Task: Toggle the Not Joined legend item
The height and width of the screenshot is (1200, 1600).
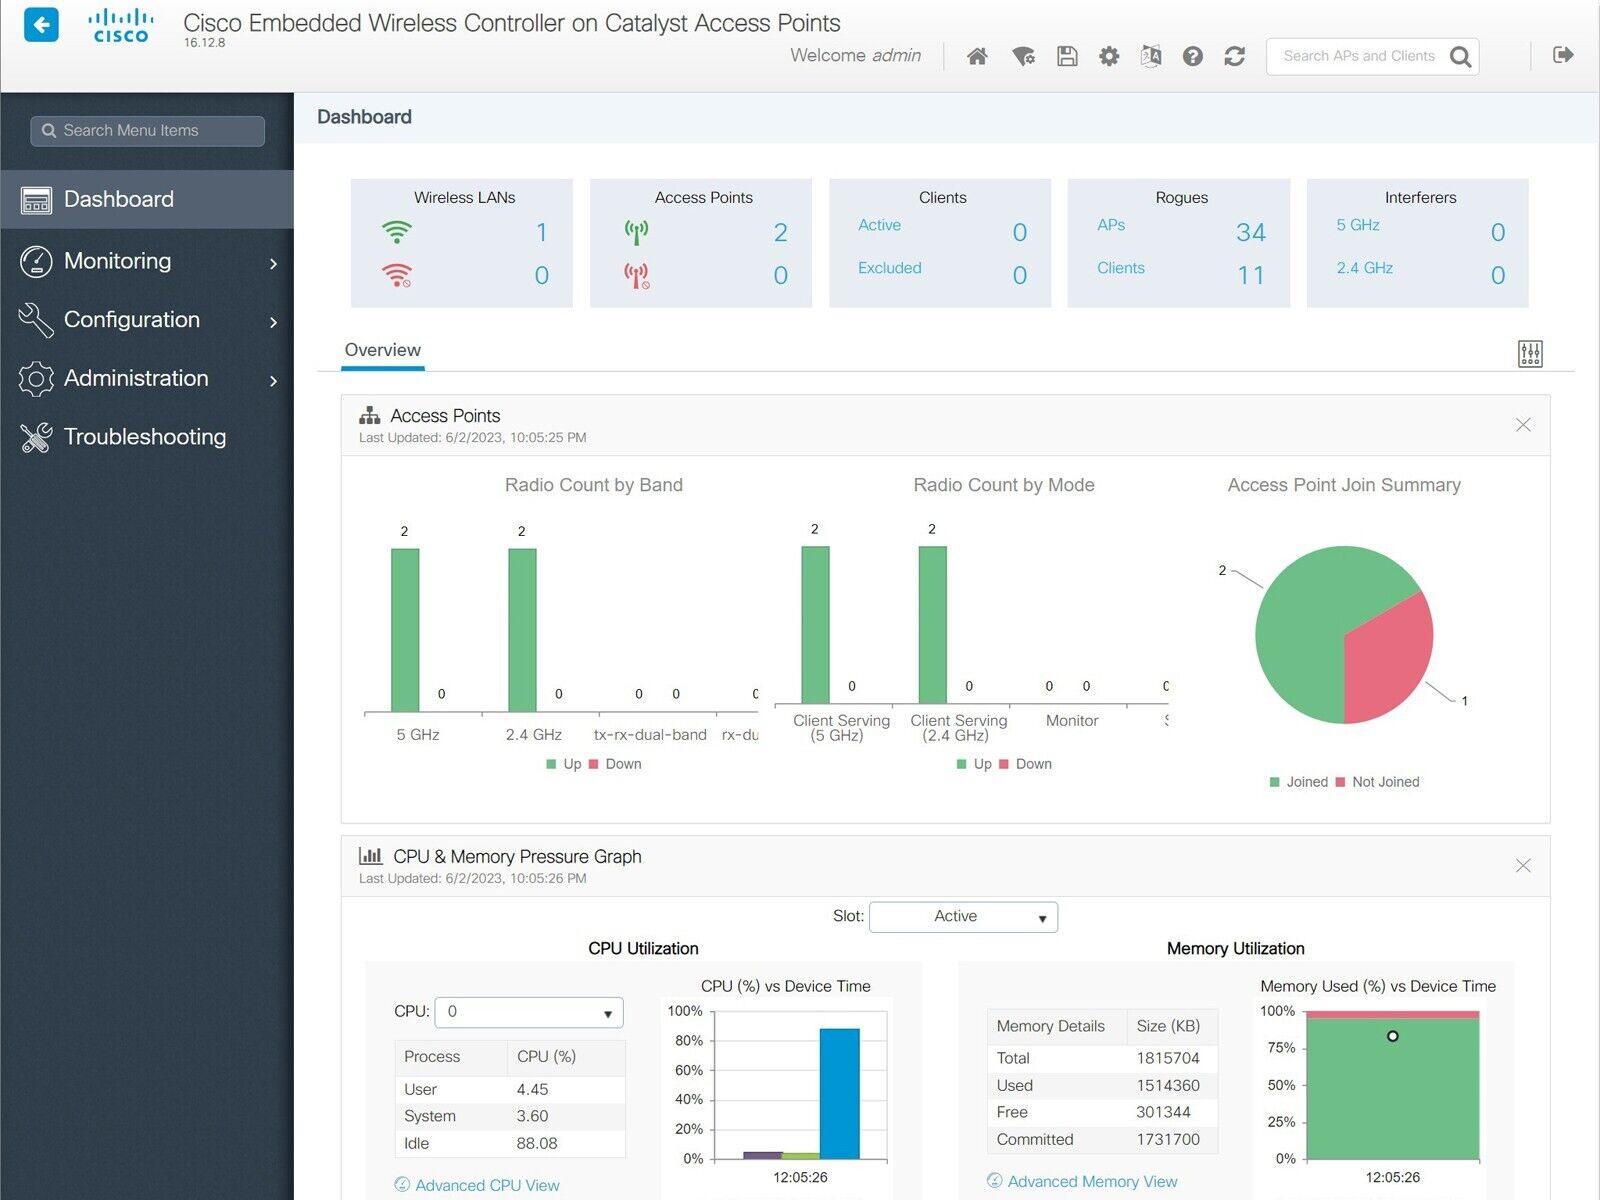Action: [x=1378, y=782]
